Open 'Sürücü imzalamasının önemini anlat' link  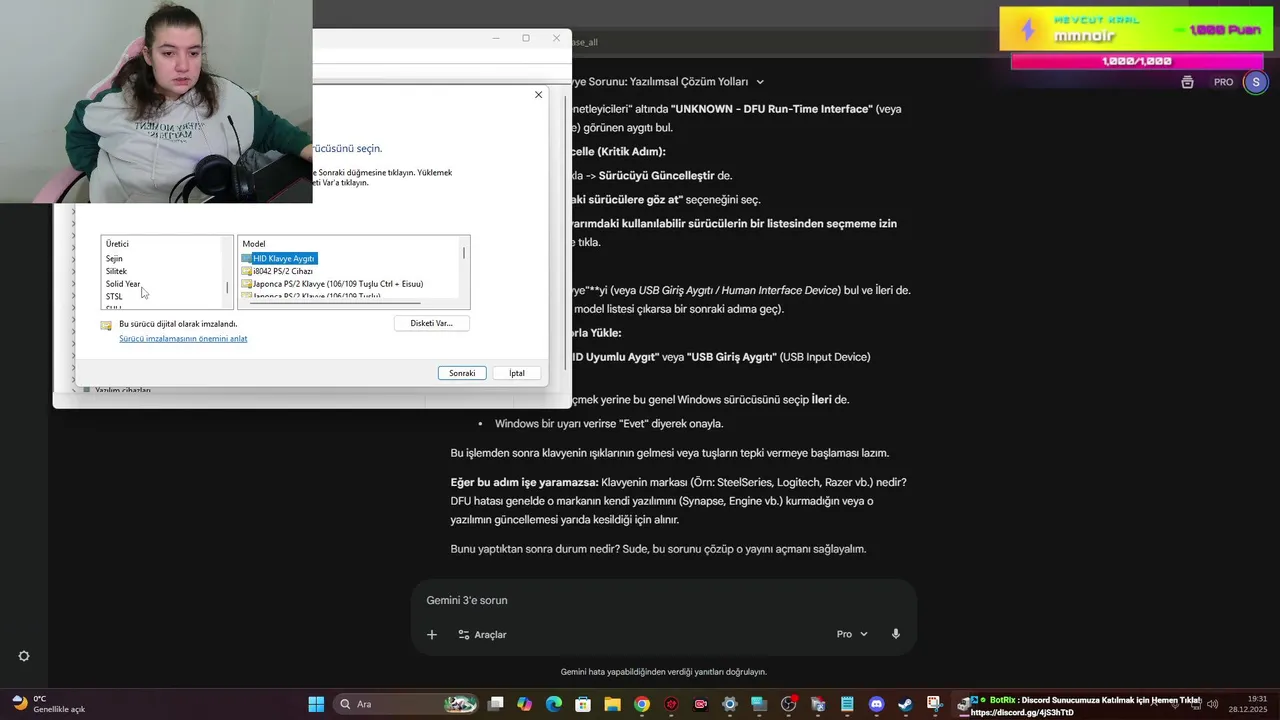[x=183, y=338]
